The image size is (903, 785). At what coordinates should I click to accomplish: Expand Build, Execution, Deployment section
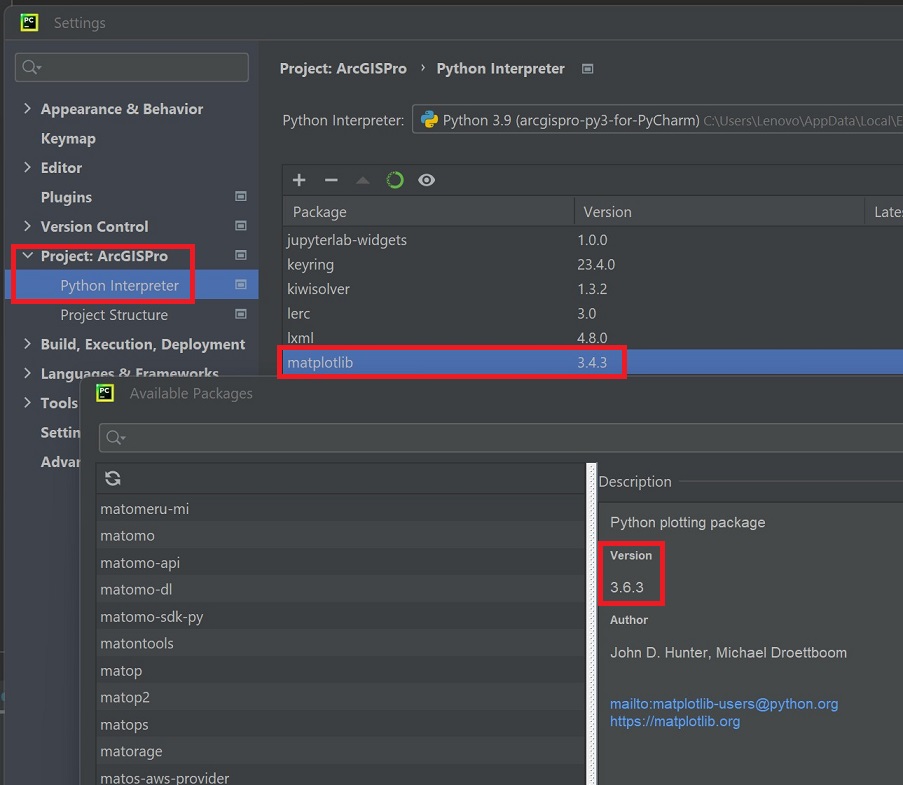coord(27,343)
